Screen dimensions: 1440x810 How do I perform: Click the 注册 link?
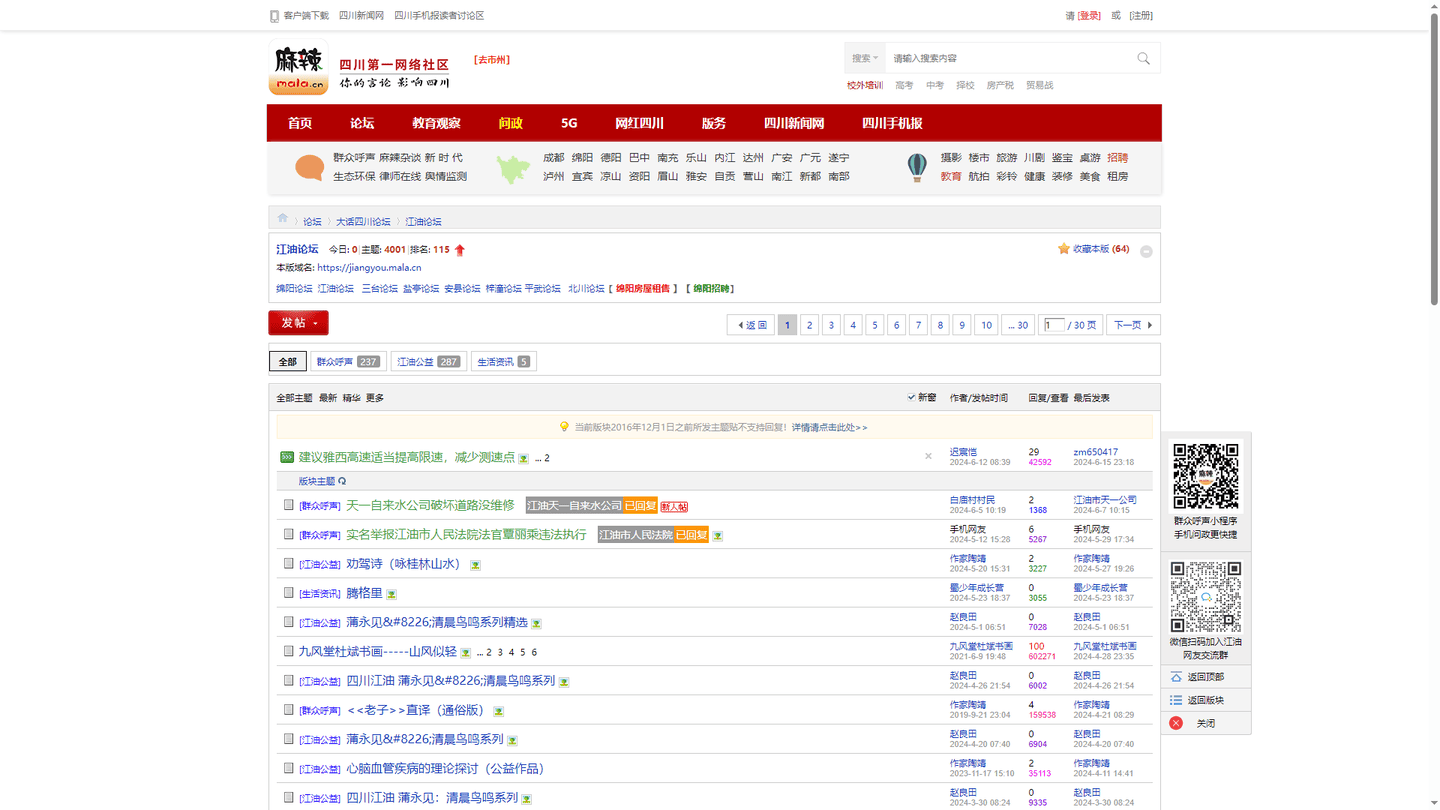pyautogui.click(x=1141, y=16)
